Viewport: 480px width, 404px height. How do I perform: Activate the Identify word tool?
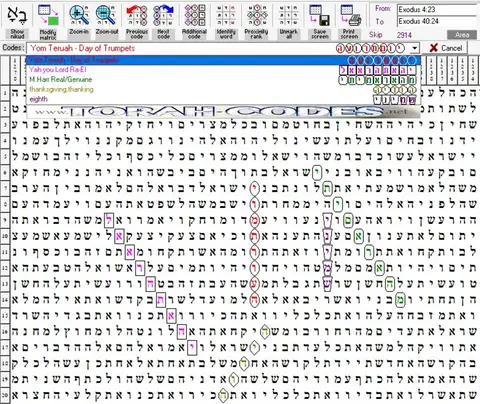tap(226, 20)
